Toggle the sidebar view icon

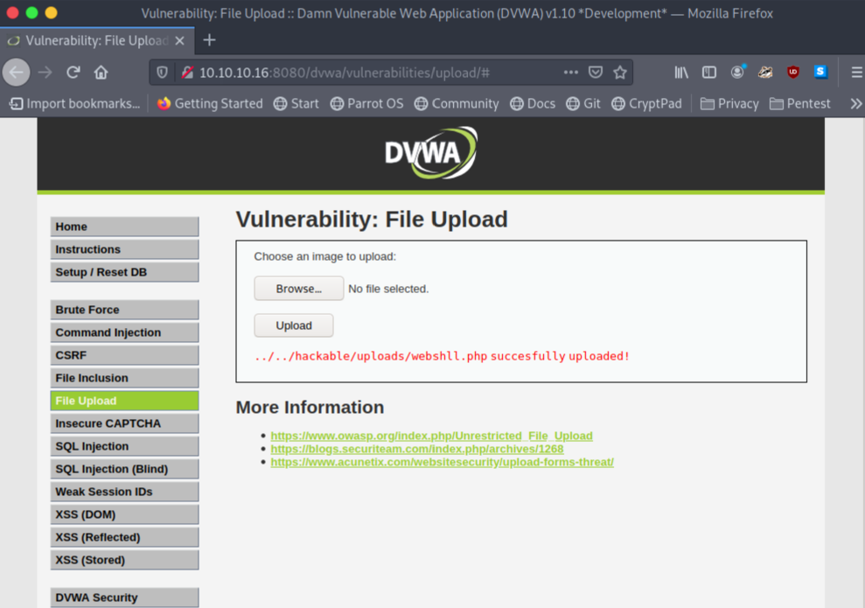709,72
